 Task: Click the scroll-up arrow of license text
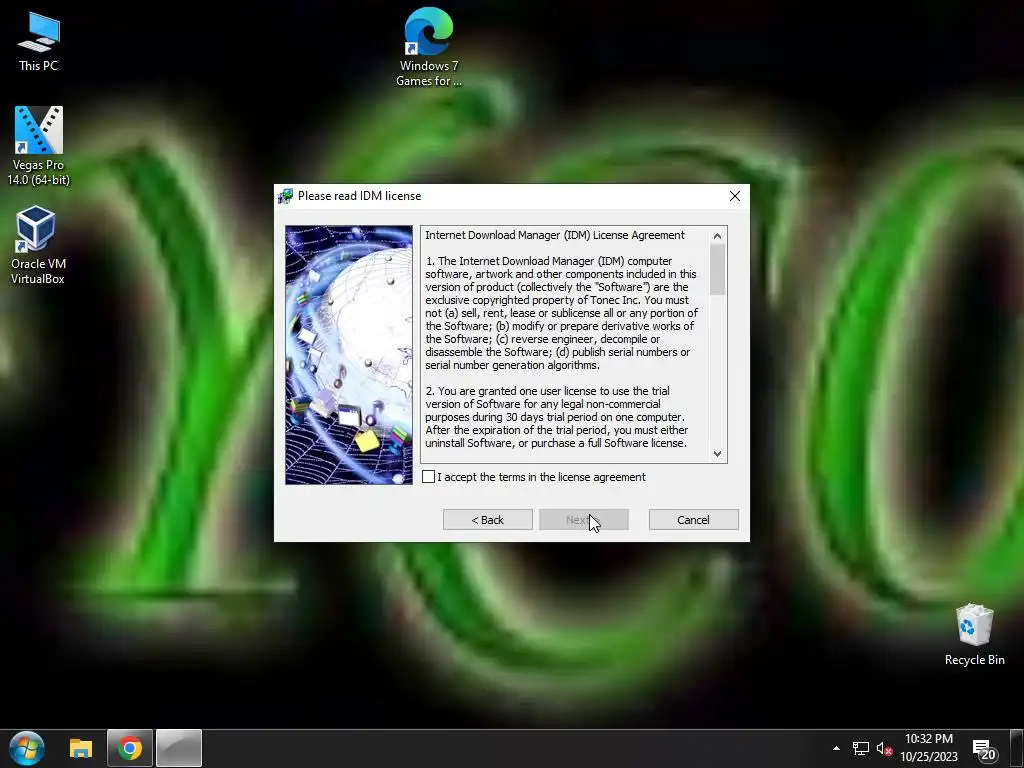coord(718,236)
